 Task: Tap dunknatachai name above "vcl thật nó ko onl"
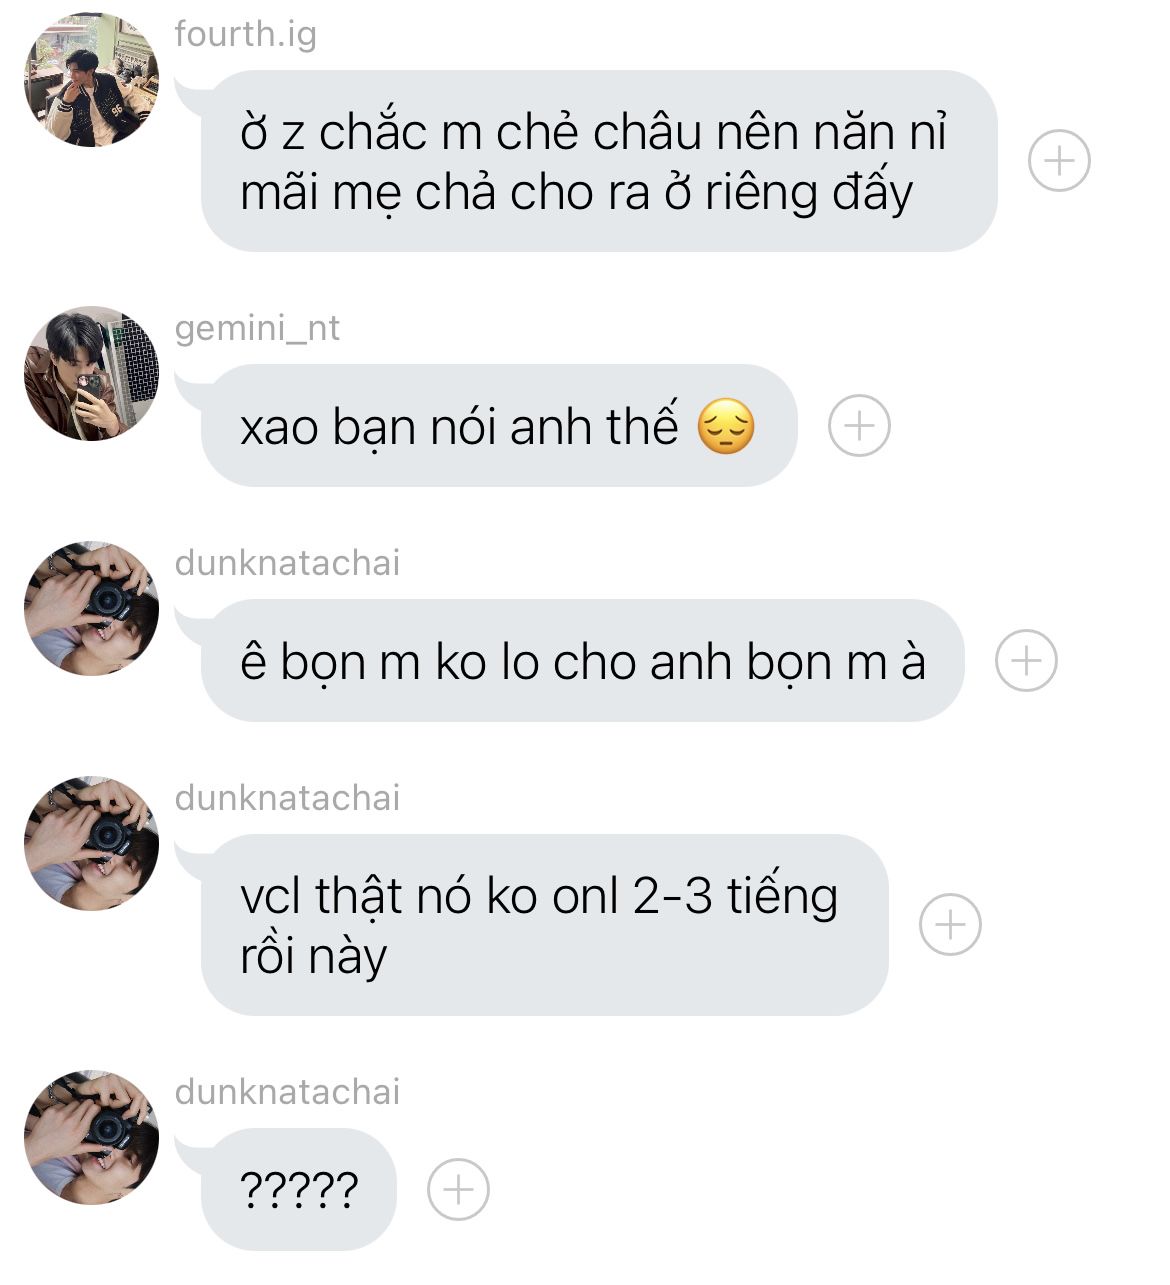coord(287,798)
